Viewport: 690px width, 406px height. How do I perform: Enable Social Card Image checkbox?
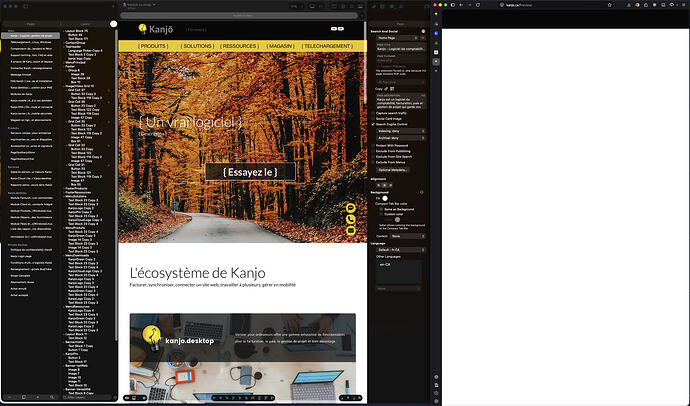[x=373, y=119]
